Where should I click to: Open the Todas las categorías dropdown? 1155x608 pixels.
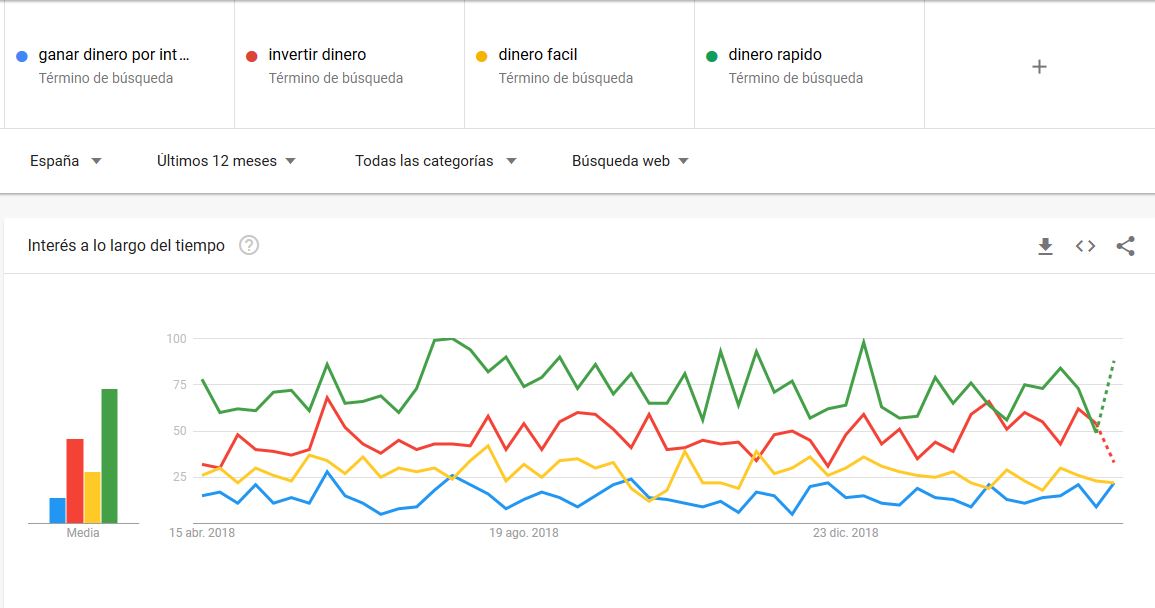pos(435,161)
